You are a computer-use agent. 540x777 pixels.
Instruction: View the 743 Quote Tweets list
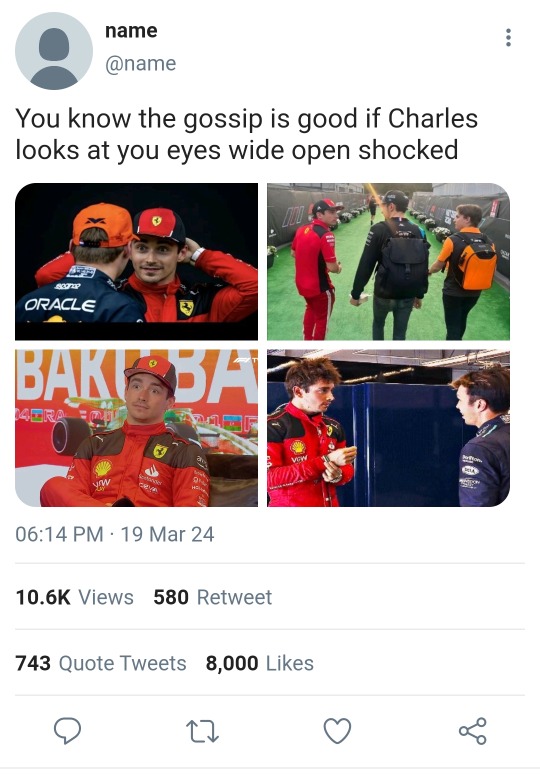[x=101, y=663]
